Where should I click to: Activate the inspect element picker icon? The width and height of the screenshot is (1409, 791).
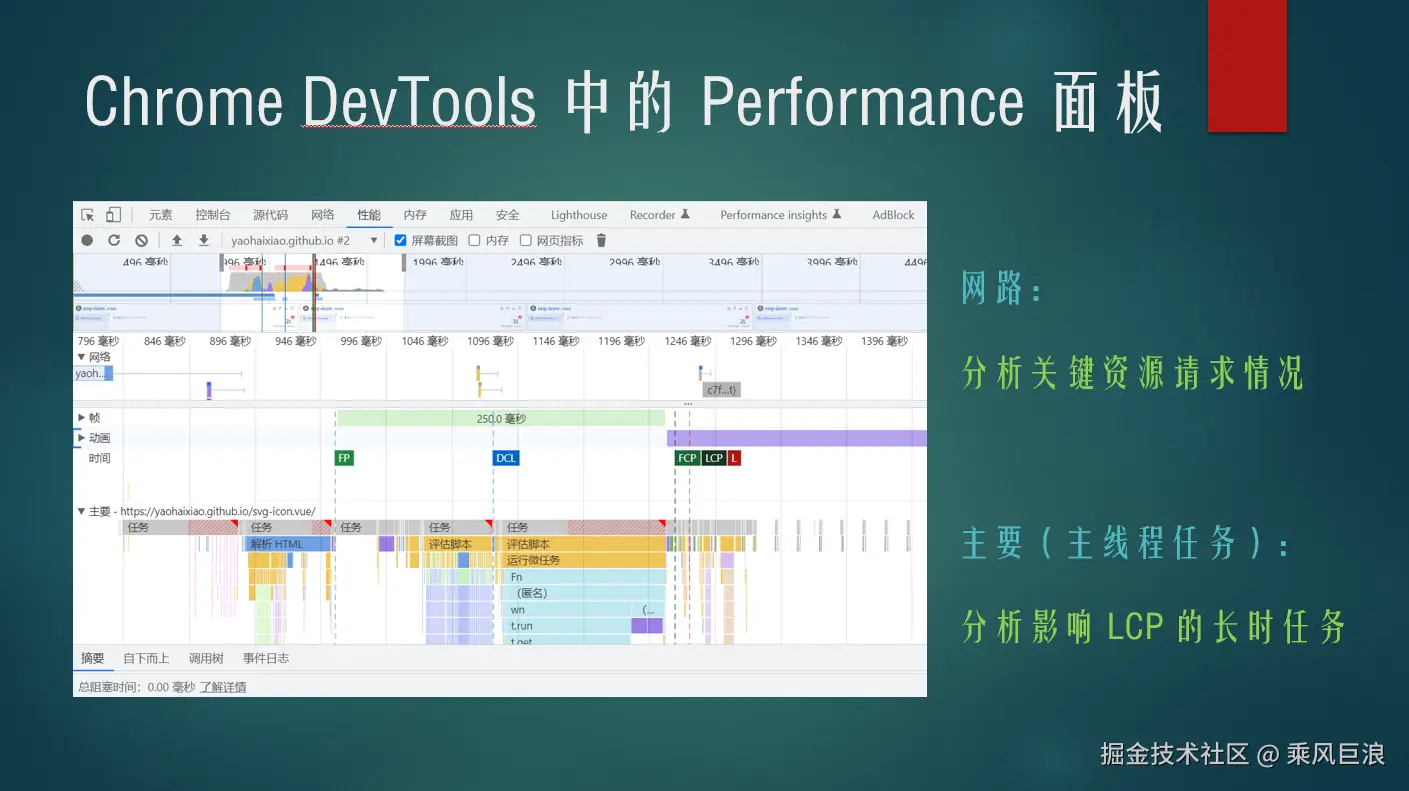pos(88,215)
